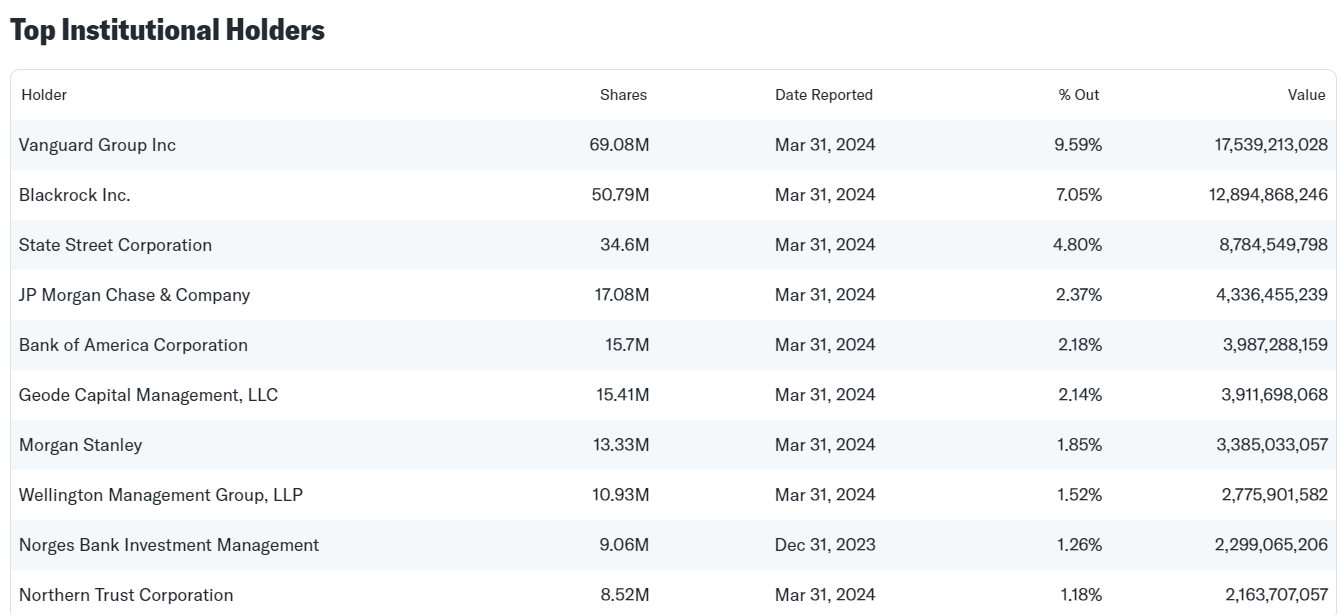Click the 2.18% percent out value
Screen dimensions: 1340x615
click(1080, 345)
